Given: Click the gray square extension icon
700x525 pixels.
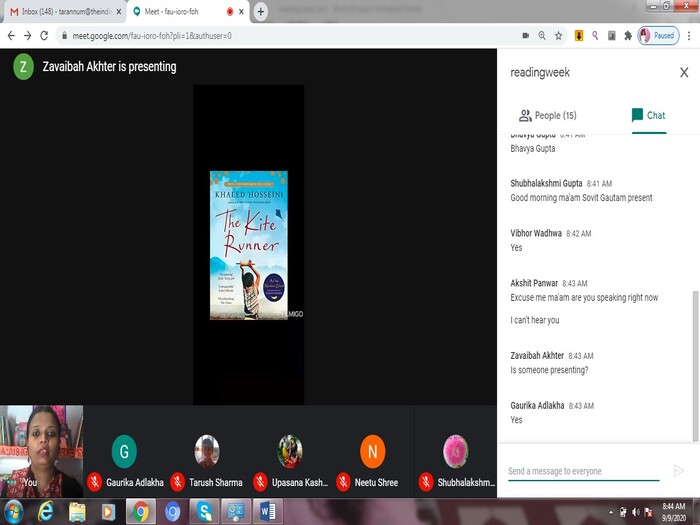Looking at the screenshot, I should [x=612, y=36].
